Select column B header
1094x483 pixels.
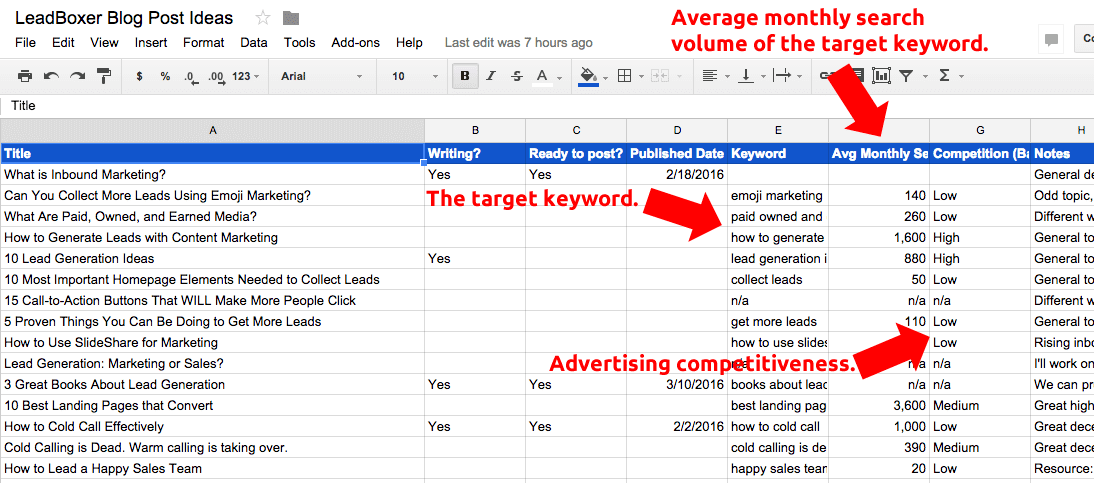tap(475, 131)
